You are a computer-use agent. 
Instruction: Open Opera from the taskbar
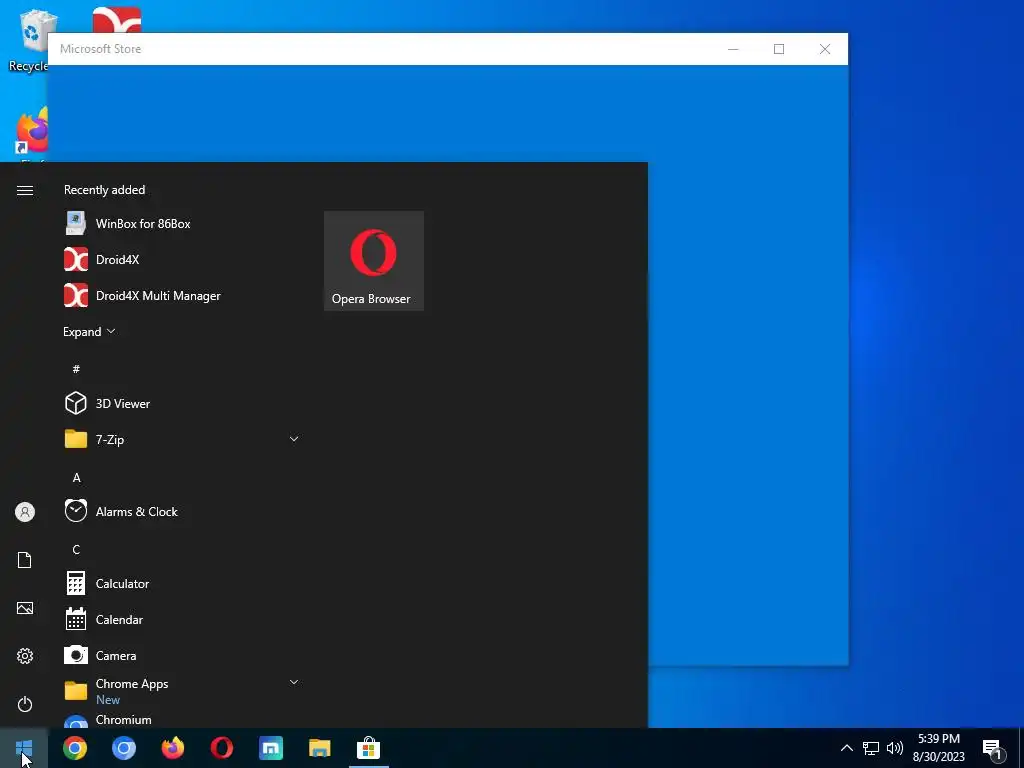[222, 748]
